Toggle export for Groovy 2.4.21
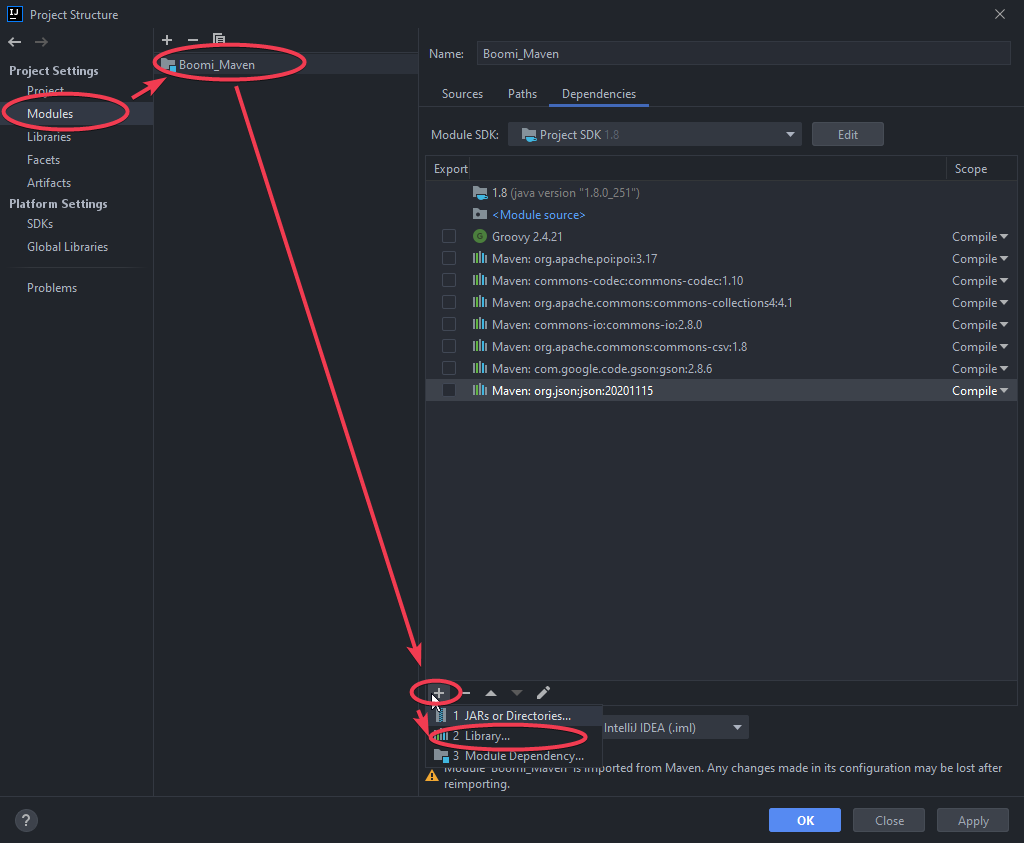Image resolution: width=1024 pixels, height=843 pixels. [x=449, y=236]
